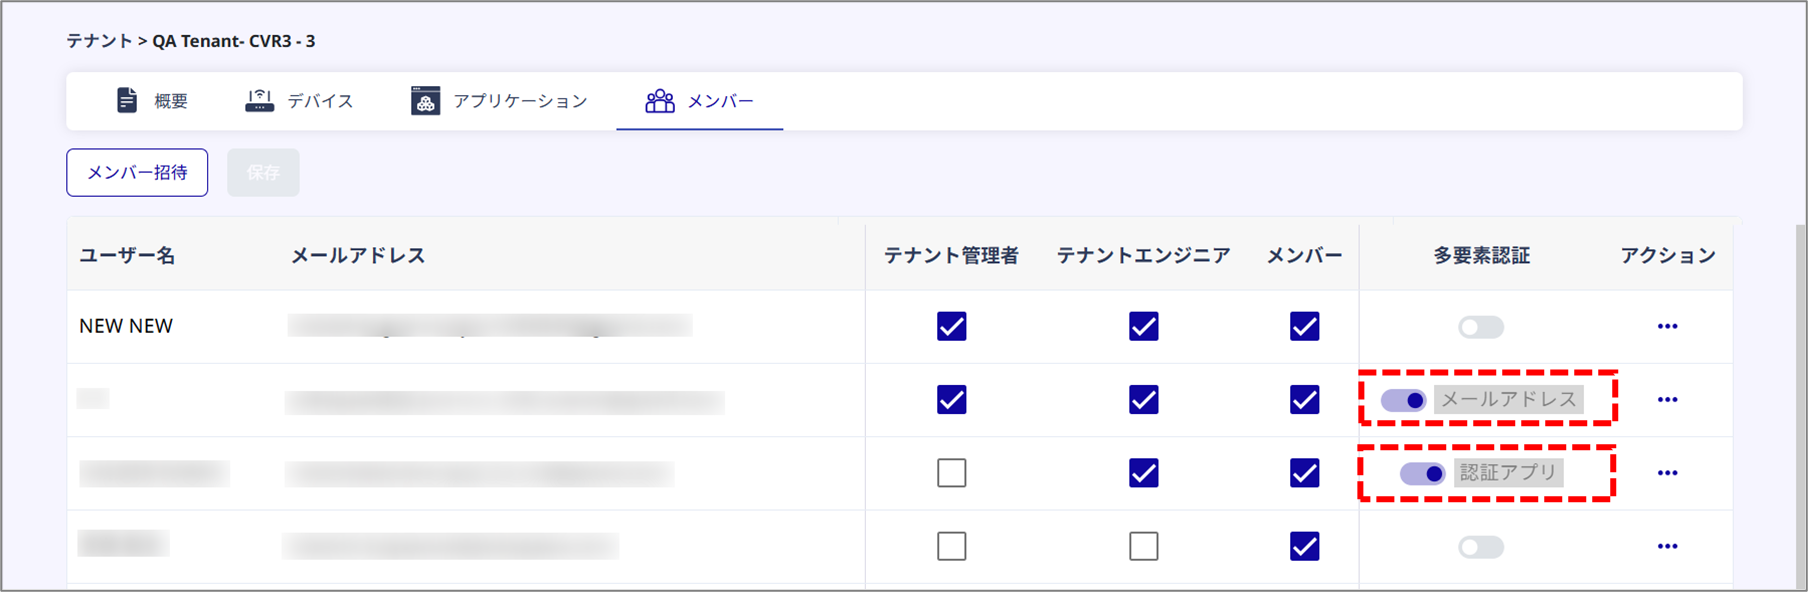Click the greyed-out 保存 button
Screen dimensions: 1808x592
tap(263, 172)
